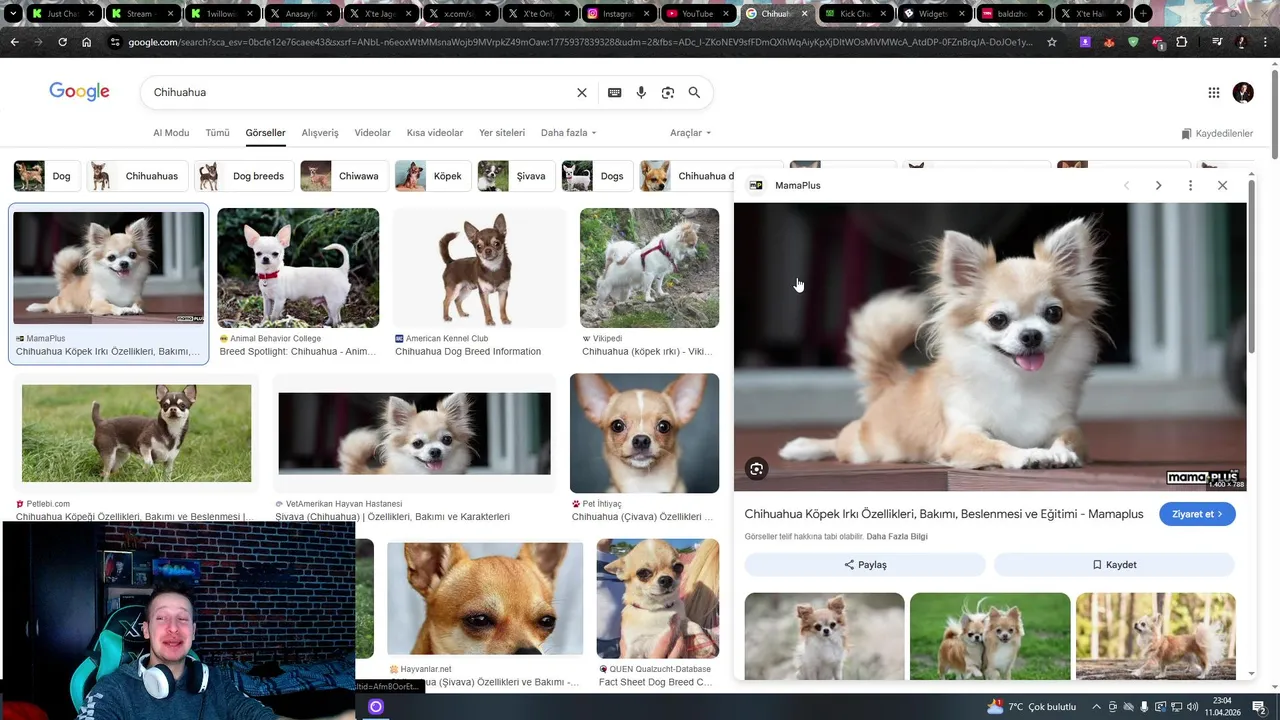Viewport: 1280px width, 720px height.
Task: Open Google Lens search by image icon
Action: [x=668, y=92]
